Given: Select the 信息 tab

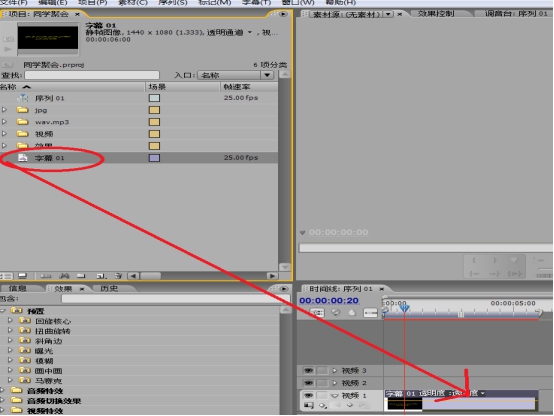Looking at the screenshot, I should [x=18, y=288].
